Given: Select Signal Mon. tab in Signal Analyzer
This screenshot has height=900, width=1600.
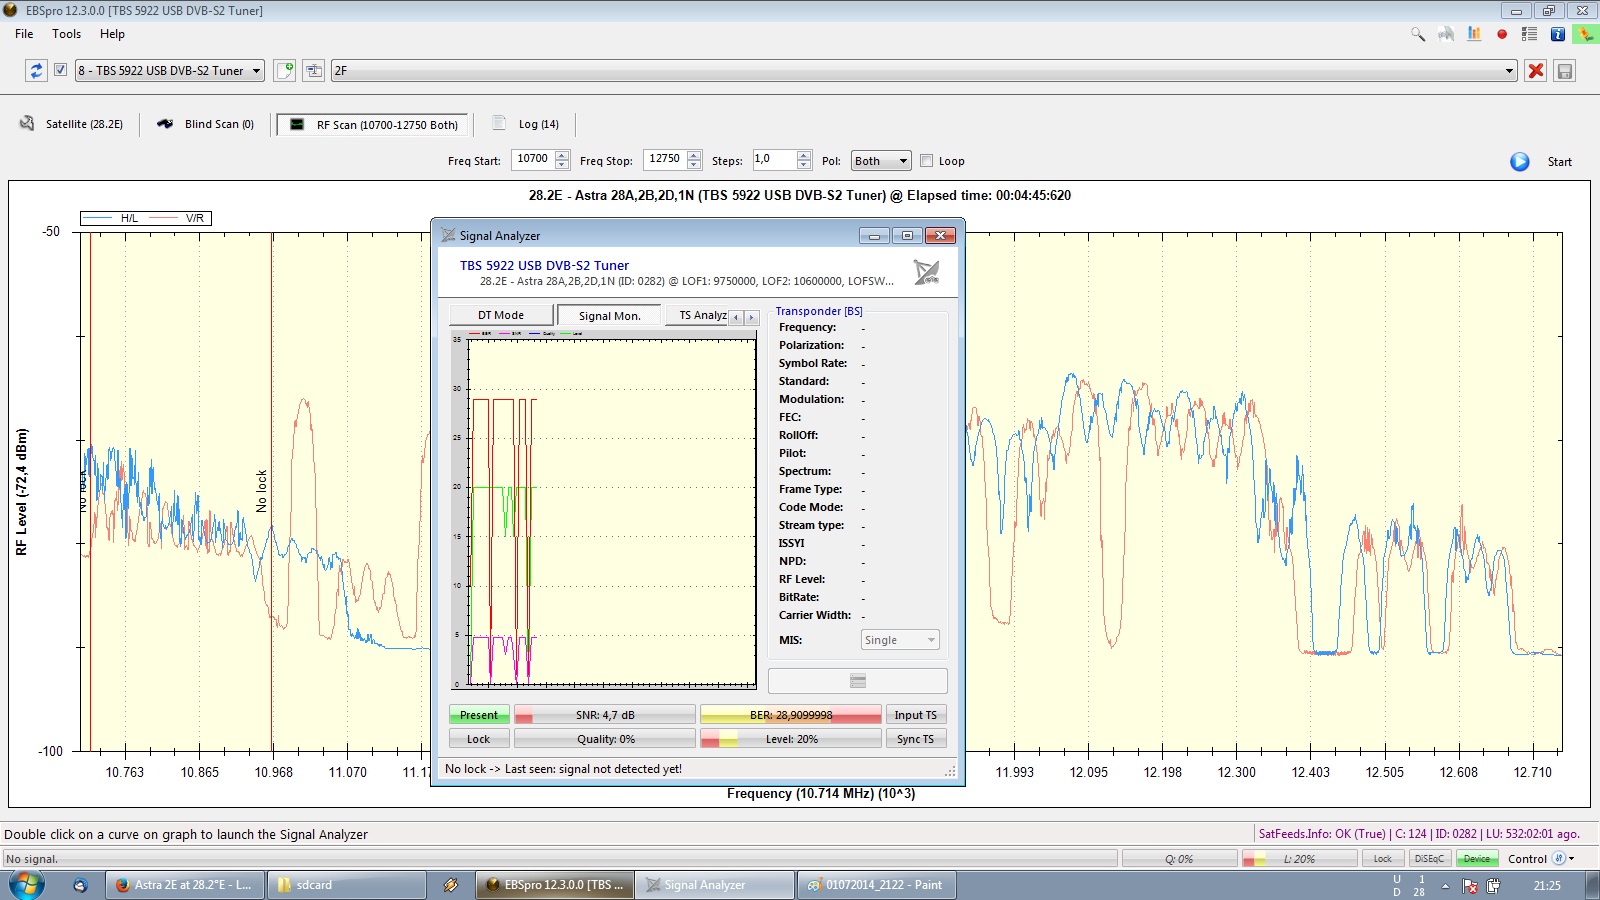Looking at the screenshot, I should (609, 315).
